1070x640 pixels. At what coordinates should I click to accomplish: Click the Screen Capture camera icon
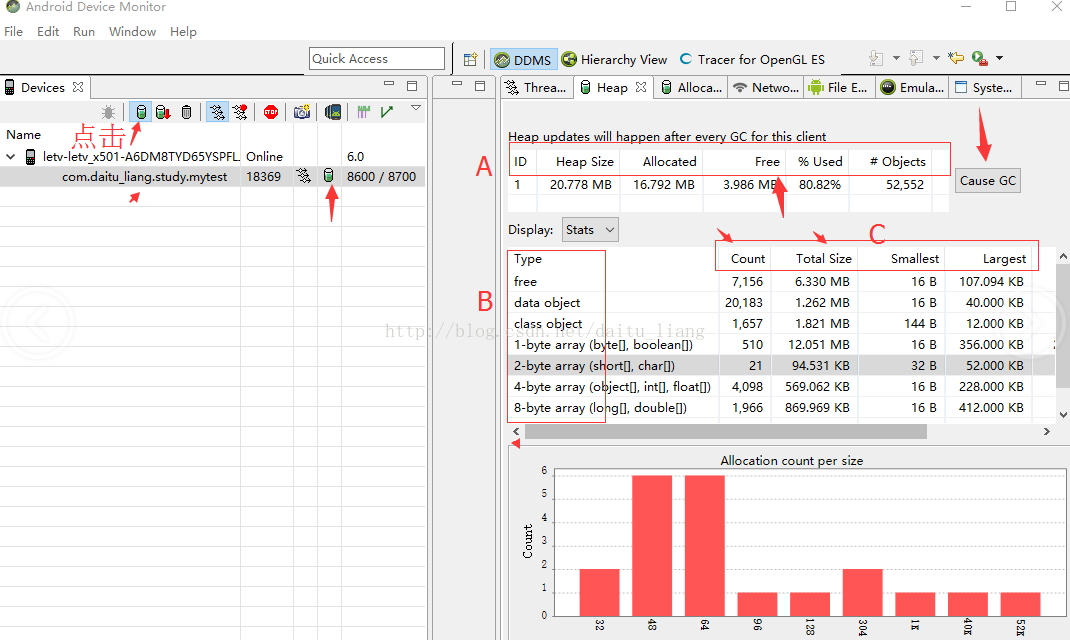302,112
